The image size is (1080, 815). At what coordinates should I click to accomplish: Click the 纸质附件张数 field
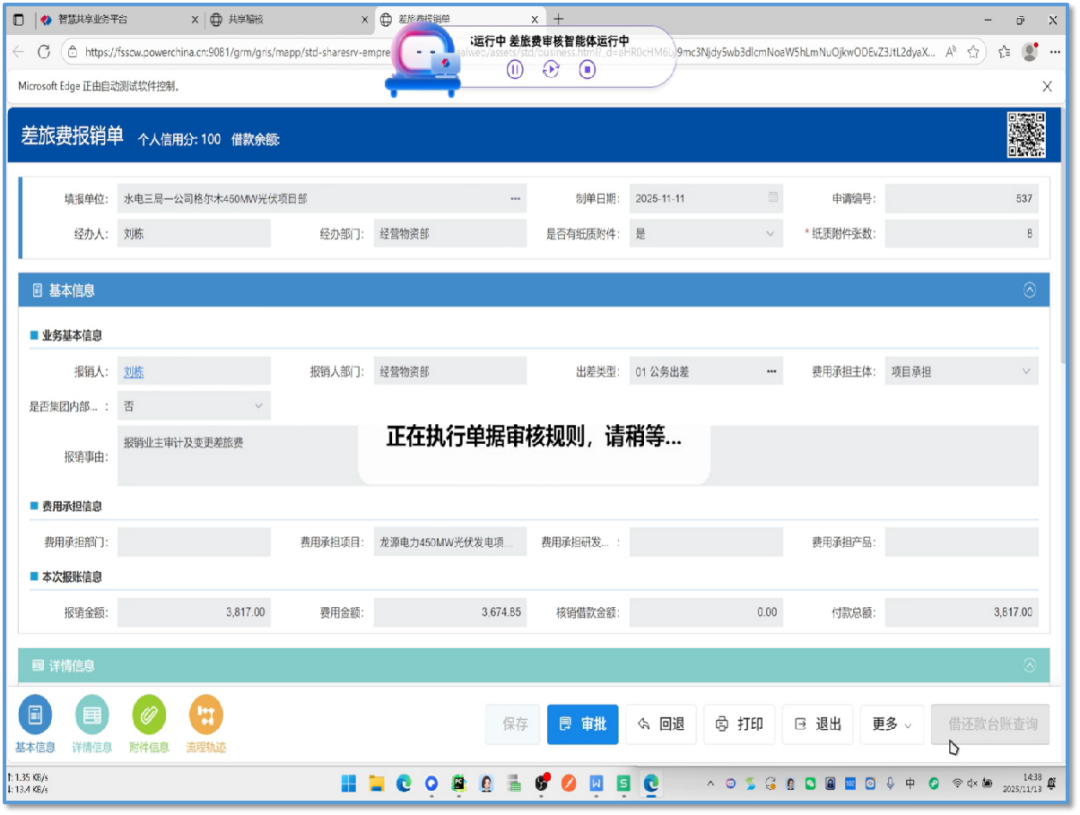coord(962,234)
